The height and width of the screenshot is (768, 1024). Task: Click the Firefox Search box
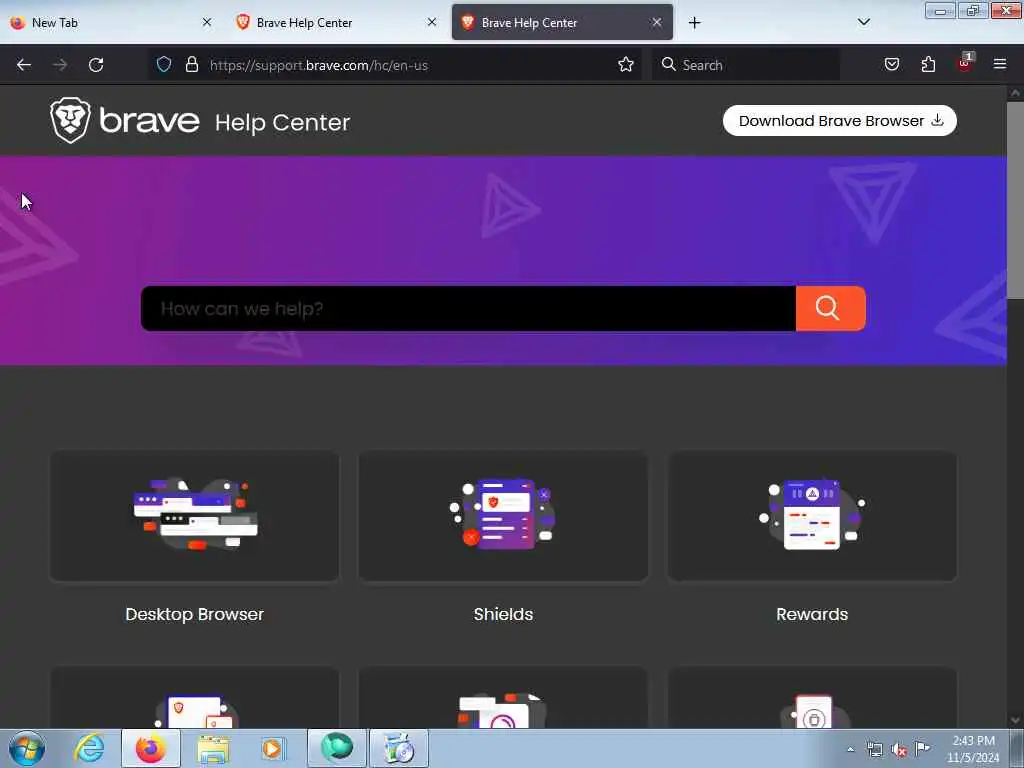746,65
